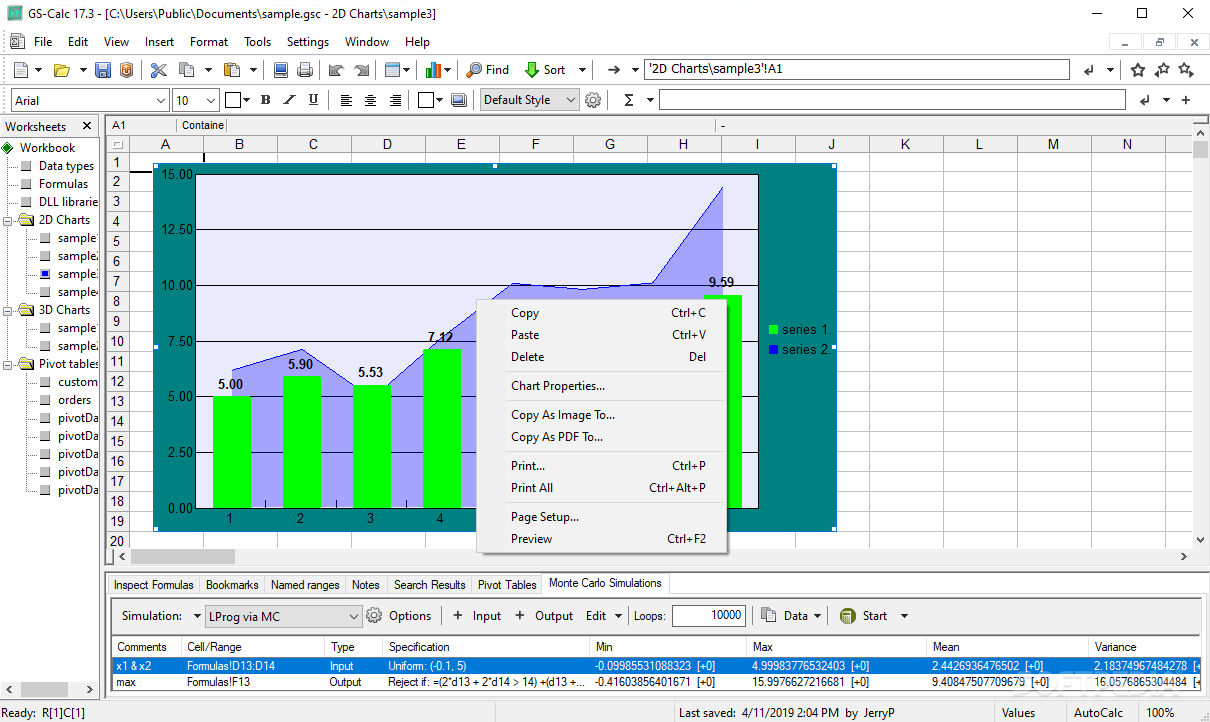Click the series 1. green legend swatch
The image size is (1210, 722).
point(773,329)
